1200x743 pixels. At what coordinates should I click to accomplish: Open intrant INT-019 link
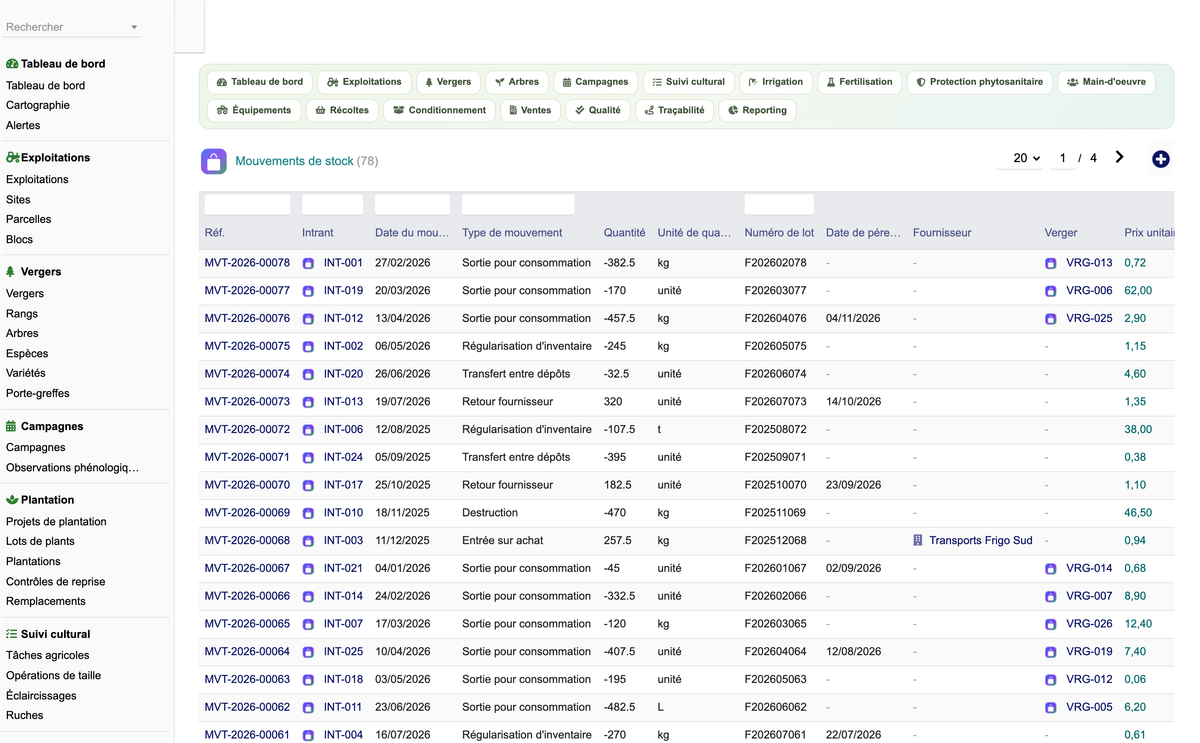(x=343, y=291)
